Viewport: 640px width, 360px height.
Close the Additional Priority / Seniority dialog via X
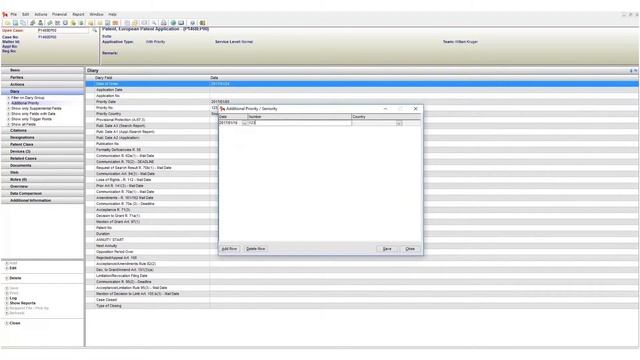pyautogui.click(x=416, y=109)
